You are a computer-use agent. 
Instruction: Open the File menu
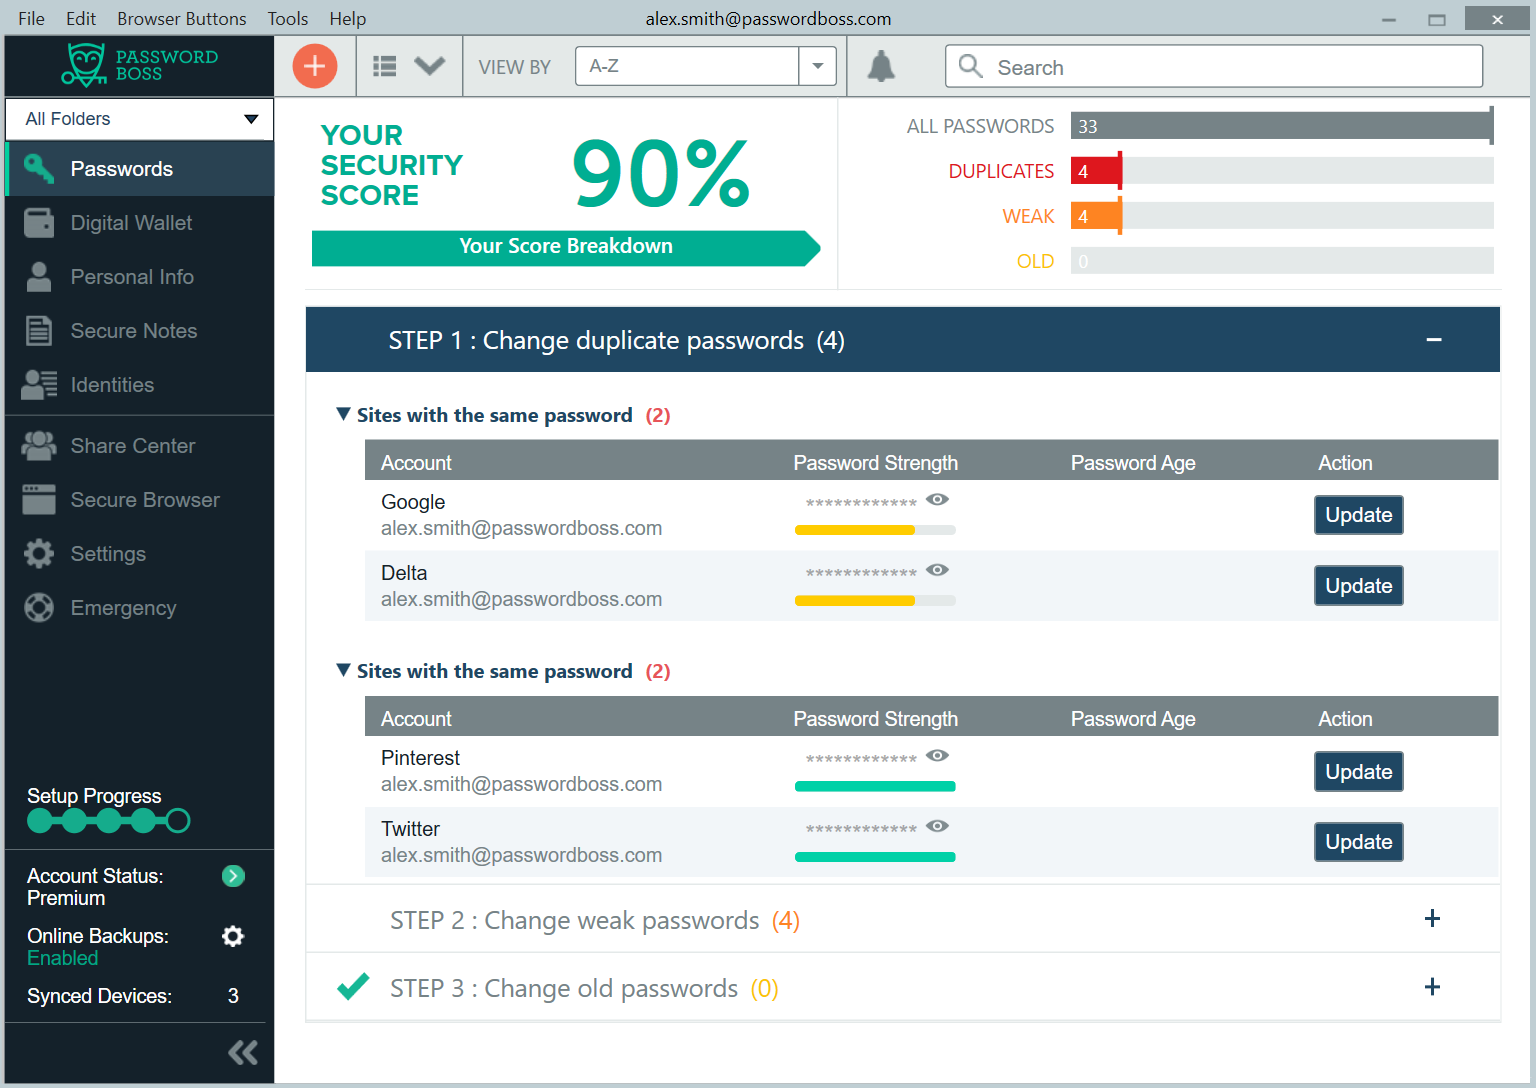[31, 19]
